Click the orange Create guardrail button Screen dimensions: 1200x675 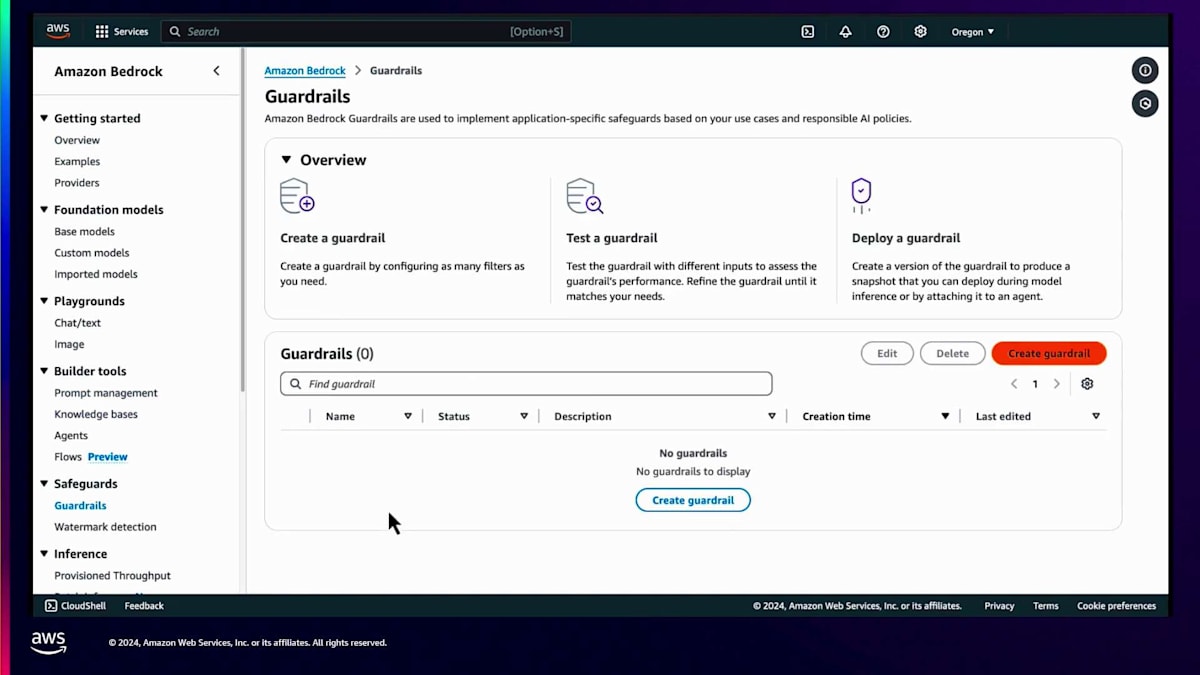click(x=1049, y=353)
